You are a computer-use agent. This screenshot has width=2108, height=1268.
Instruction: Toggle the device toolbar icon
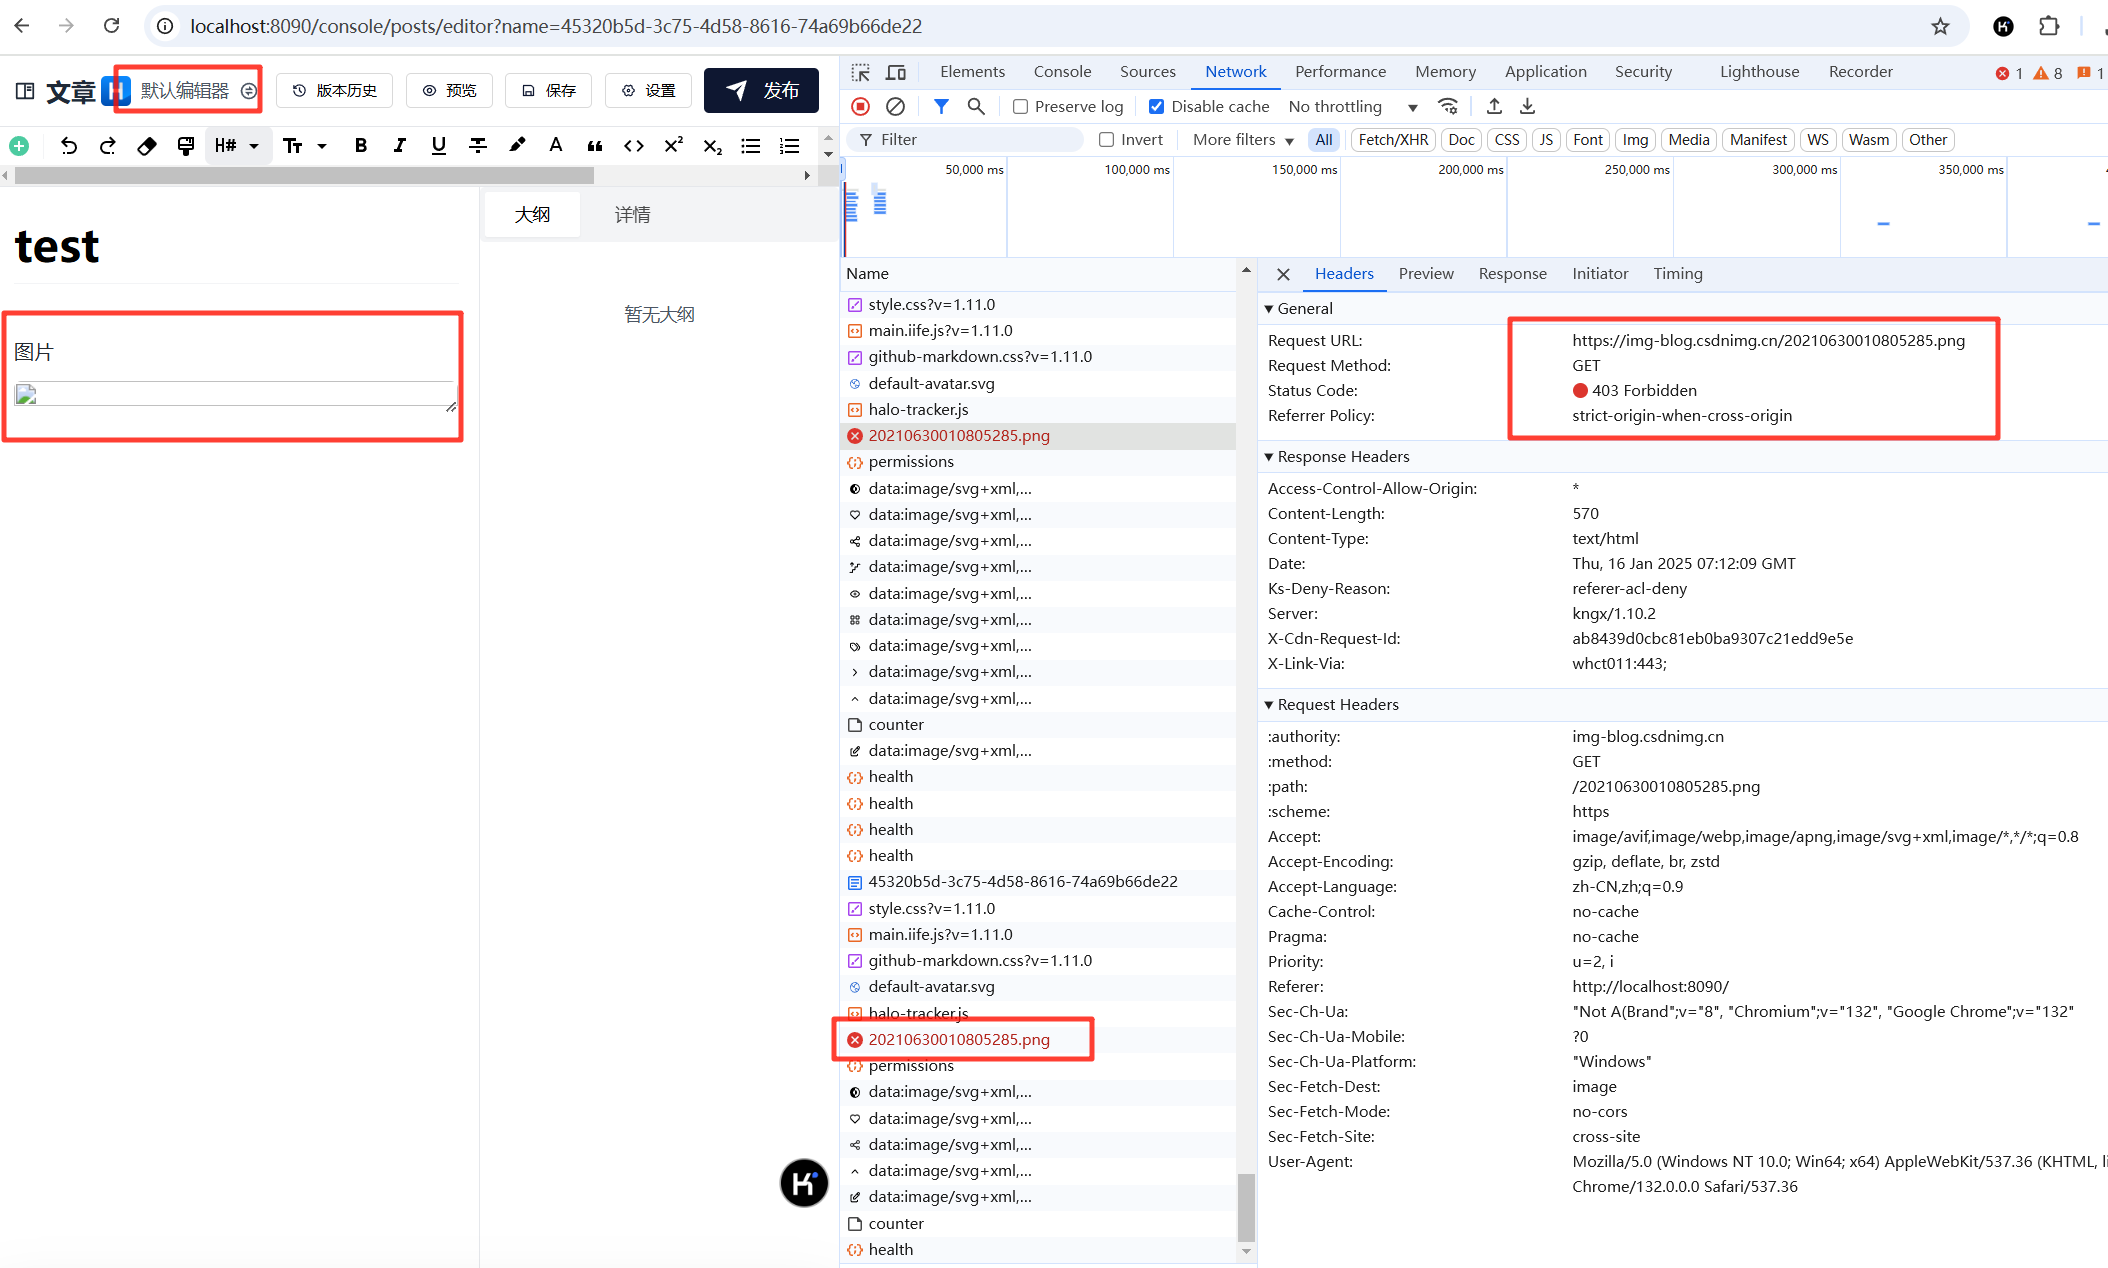896,72
